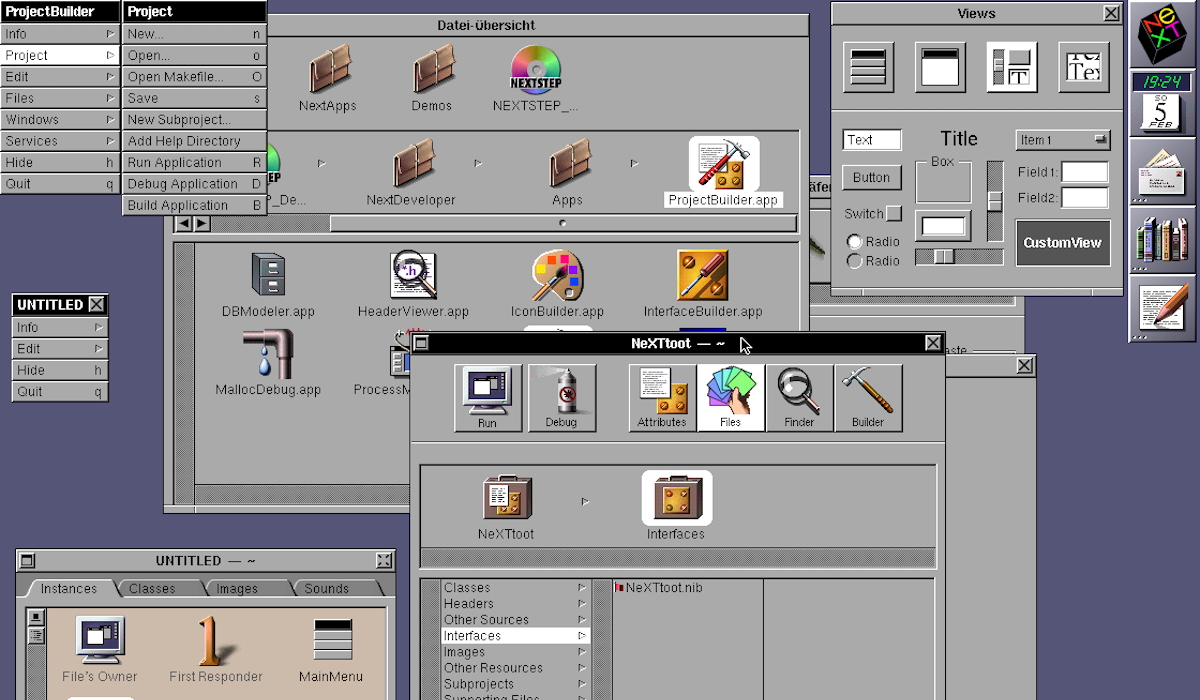Expand Other Sources category
The height and width of the screenshot is (700, 1200).
pos(516,620)
